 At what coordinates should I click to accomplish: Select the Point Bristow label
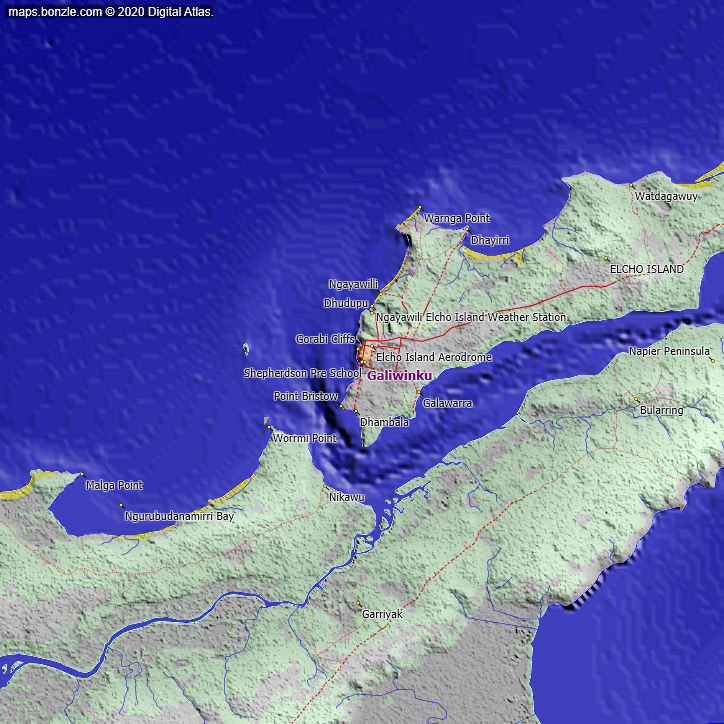pos(306,396)
